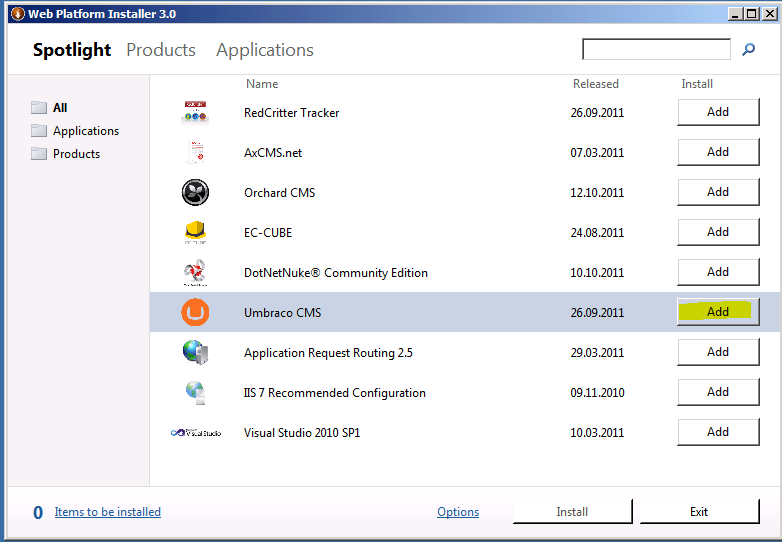Maximize the Web Platform Installer window
Image resolution: width=782 pixels, height=542 pixels.
752,13
